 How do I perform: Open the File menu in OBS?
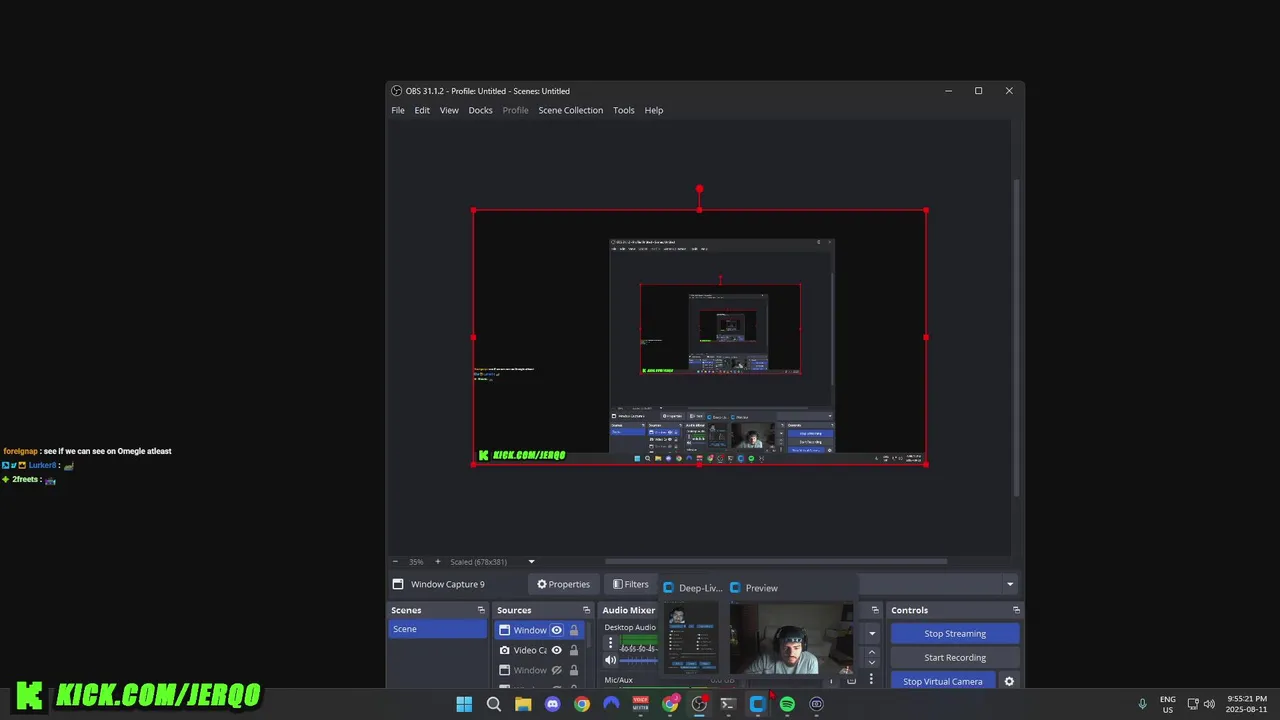pos(398,110)
